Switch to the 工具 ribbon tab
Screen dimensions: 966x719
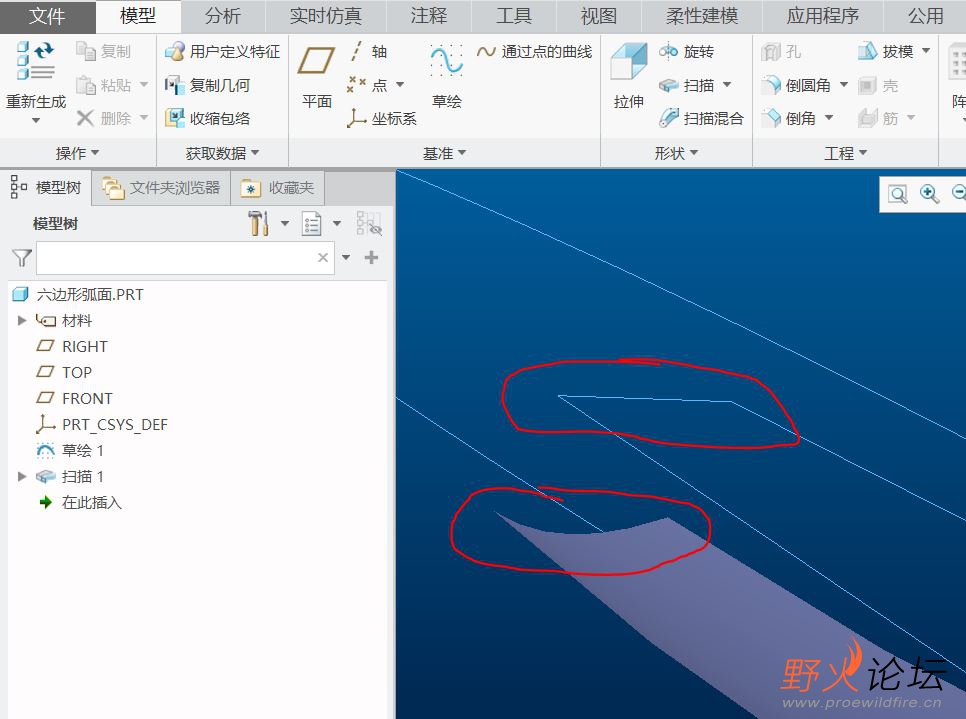click(514, 16)
